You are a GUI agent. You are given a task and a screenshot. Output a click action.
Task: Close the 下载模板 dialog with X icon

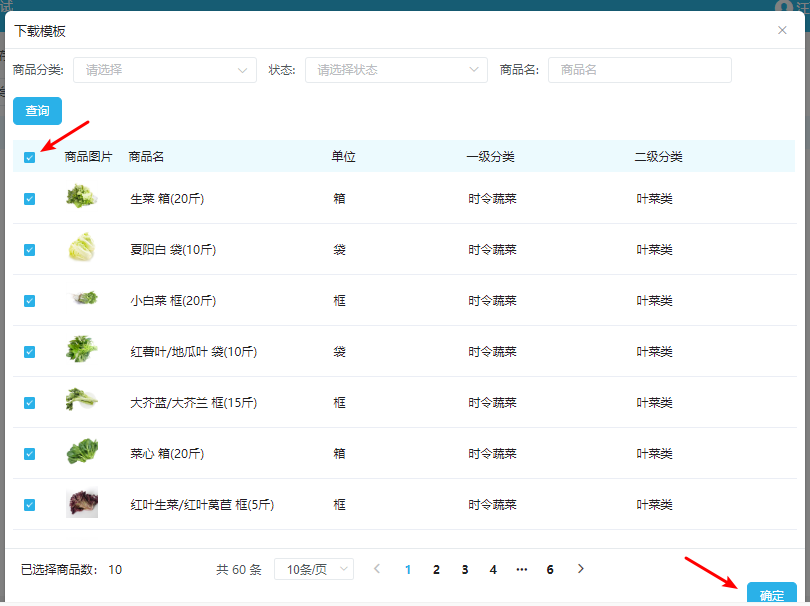click(x=782, y=30)
